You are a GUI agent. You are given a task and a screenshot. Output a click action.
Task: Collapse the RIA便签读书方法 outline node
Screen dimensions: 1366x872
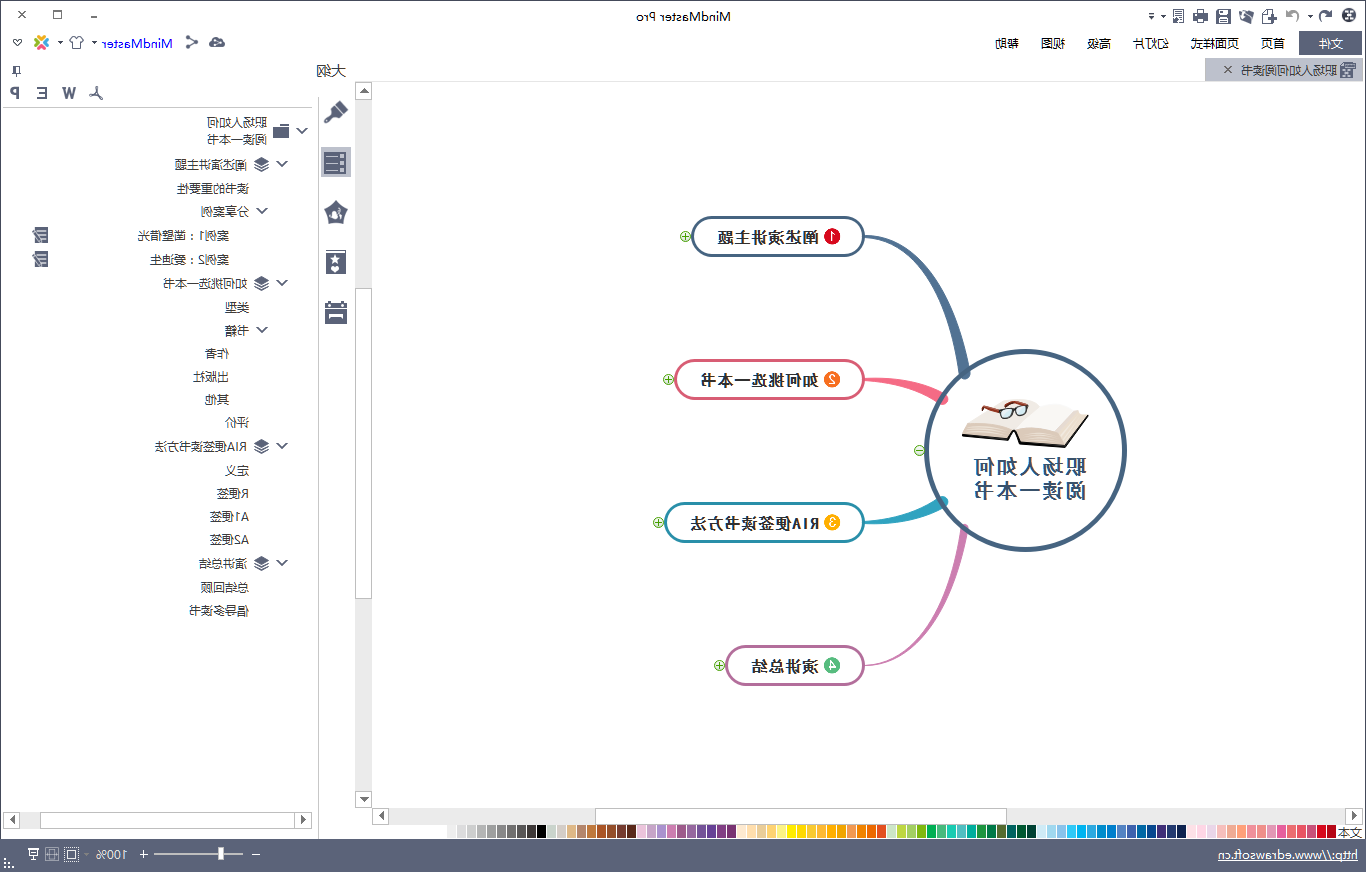click(x=282, y=446)
